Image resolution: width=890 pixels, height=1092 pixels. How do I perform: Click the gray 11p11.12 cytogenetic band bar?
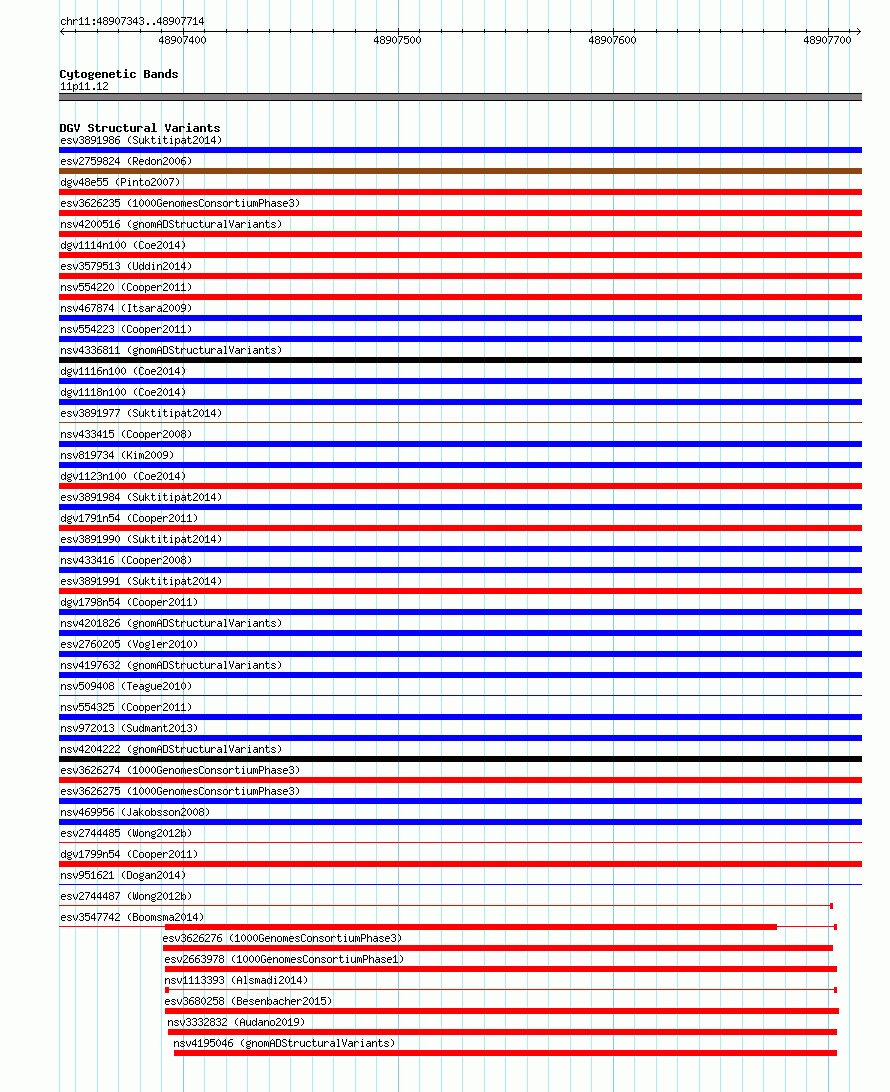(x=460, y=97)
